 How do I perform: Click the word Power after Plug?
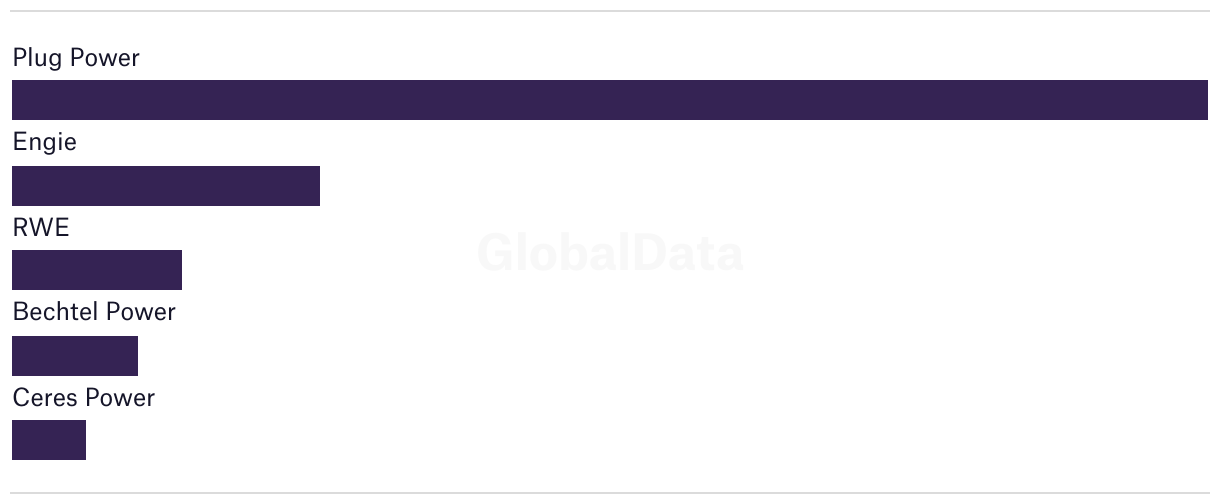tap(105, 59)
